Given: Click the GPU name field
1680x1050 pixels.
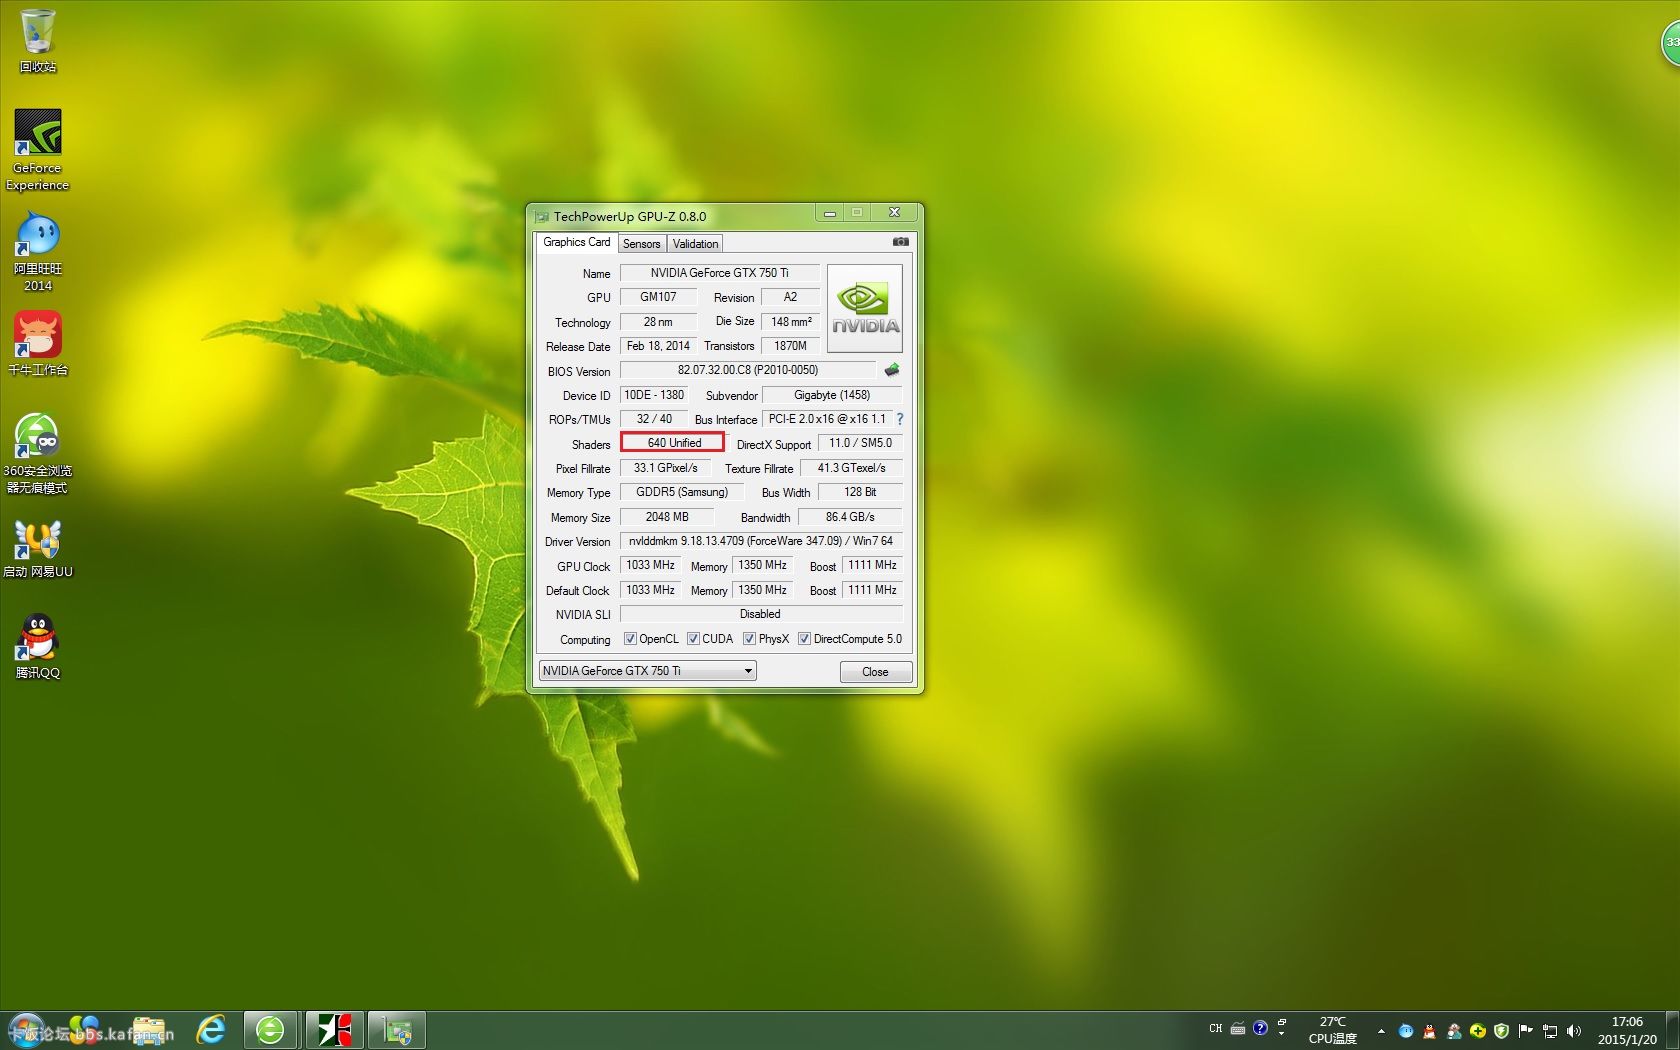Looking at the screenshot, I should pos(719,273).
